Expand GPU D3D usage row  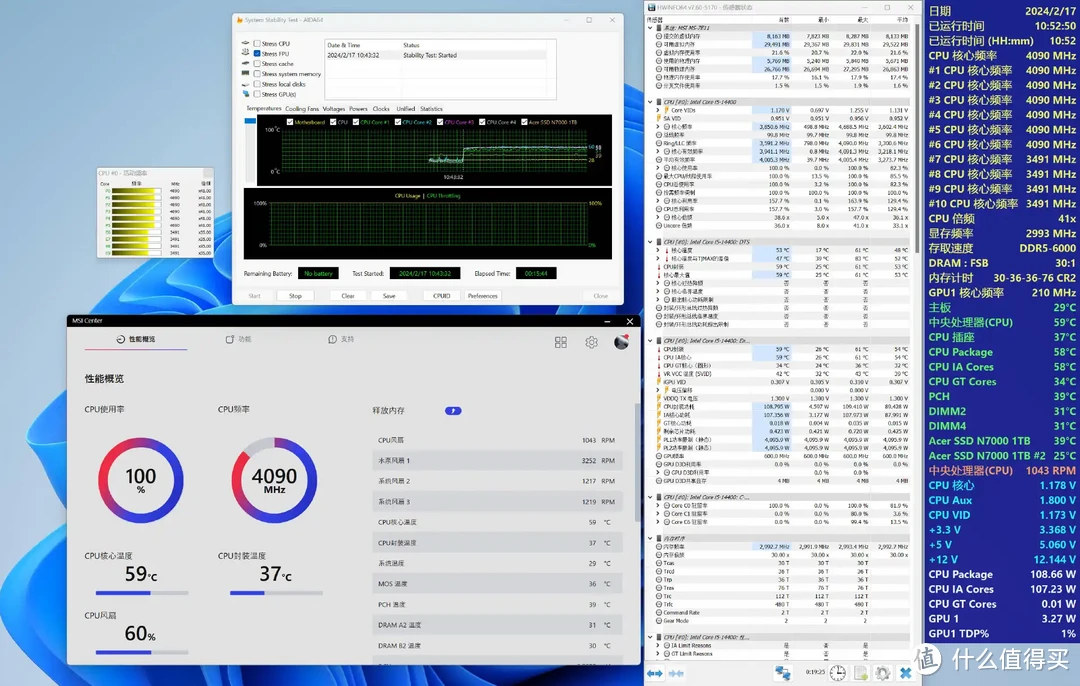[658, 472]
